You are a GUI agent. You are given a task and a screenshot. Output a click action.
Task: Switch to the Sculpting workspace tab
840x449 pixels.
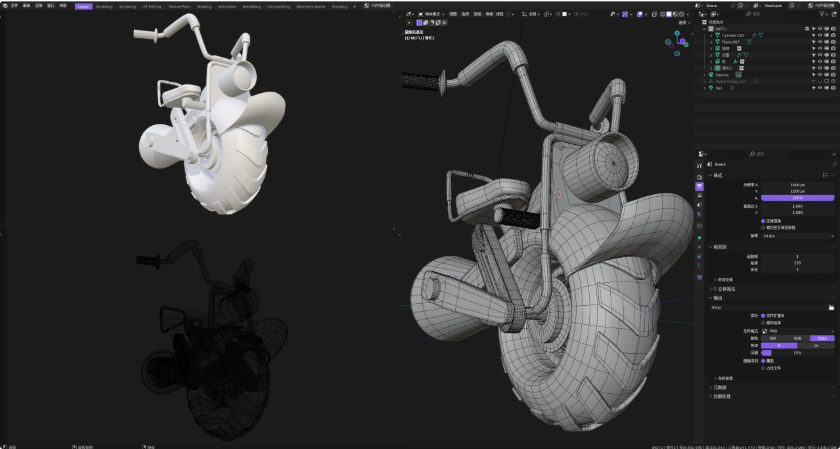point(127,5)
